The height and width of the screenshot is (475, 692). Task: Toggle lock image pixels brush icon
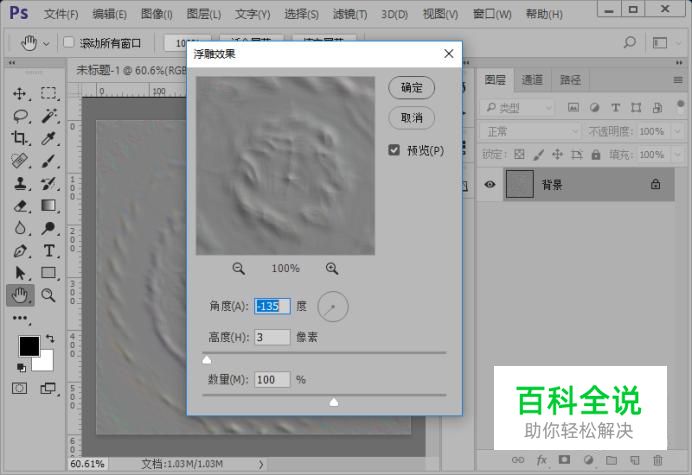coord(538,154)
